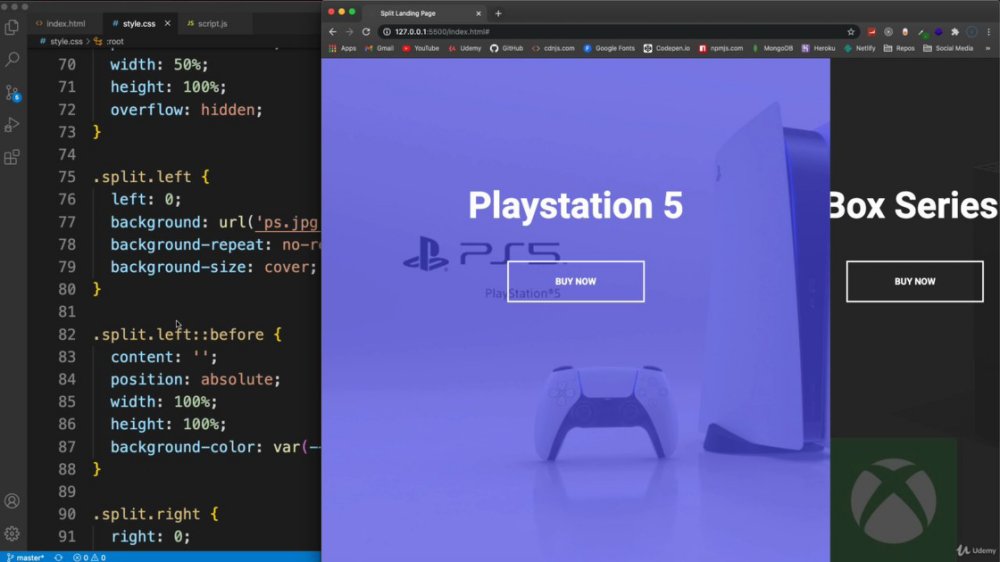Click line number 75 in gutter
The width and height of the screenshot is (1000, 562).
(66, 177)
